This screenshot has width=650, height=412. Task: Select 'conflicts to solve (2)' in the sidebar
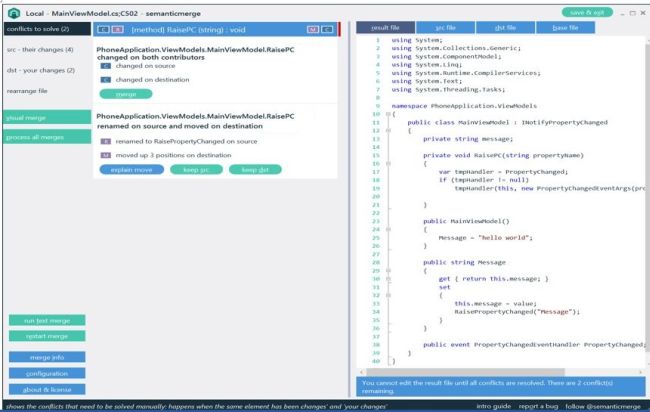click(x=47, y=29)
